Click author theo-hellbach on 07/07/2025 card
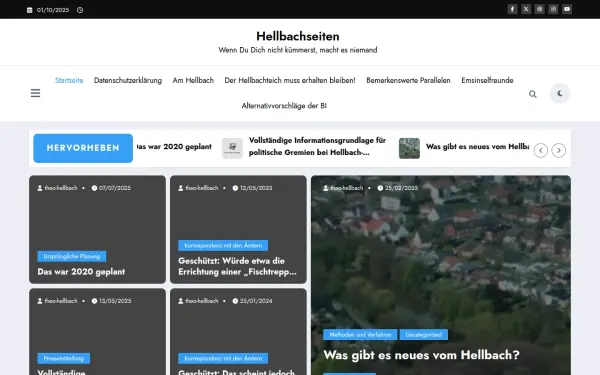Screen dimensions: 600x375 click(61, 188)
